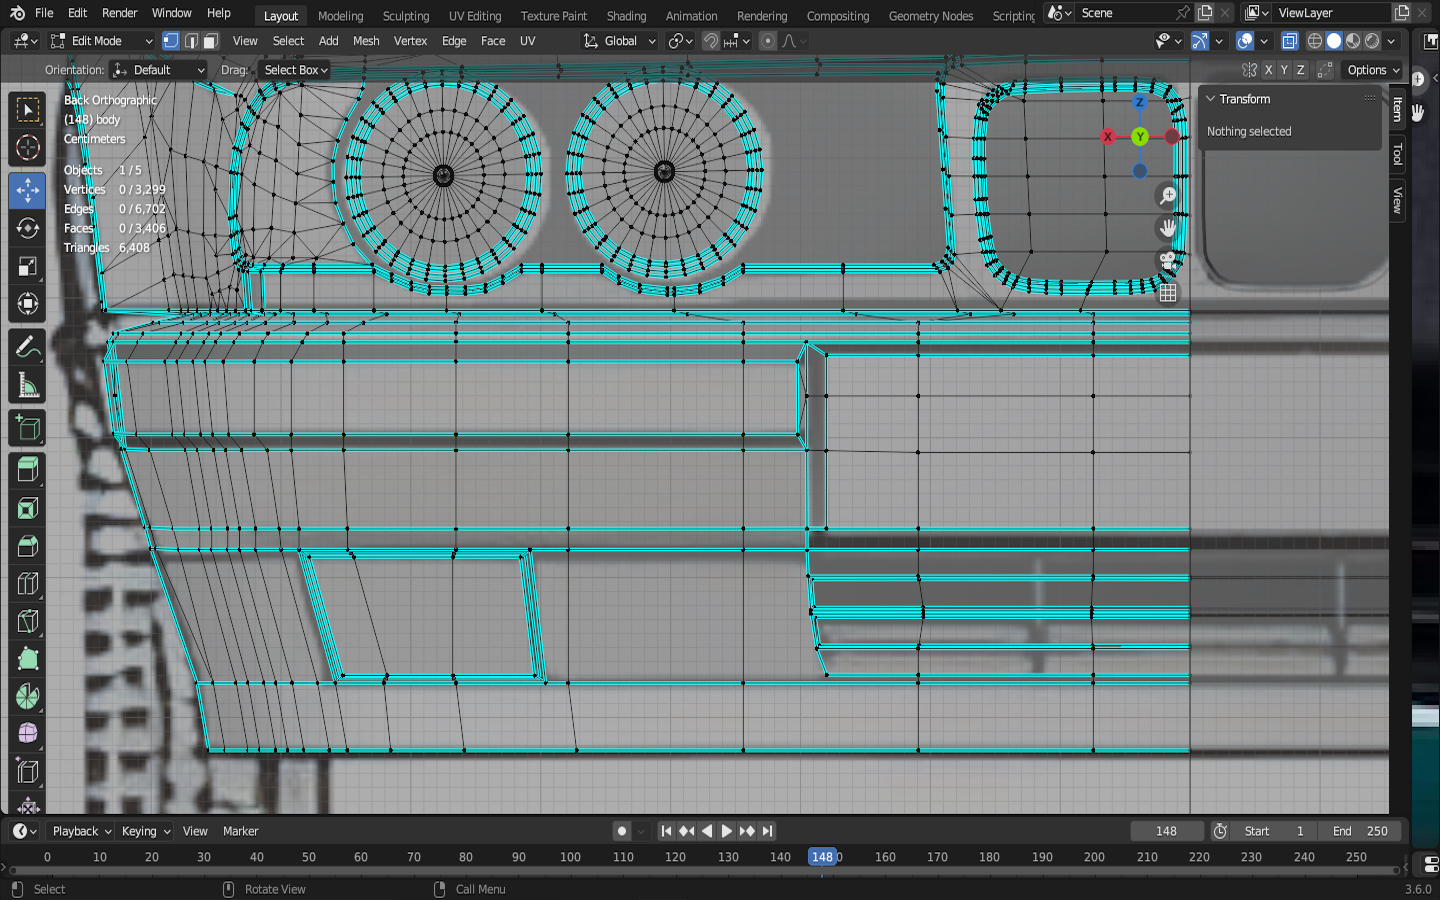This screenshot has height=900, width=1440.
Task: Click the End frame field
Action: click(1360, 831)
